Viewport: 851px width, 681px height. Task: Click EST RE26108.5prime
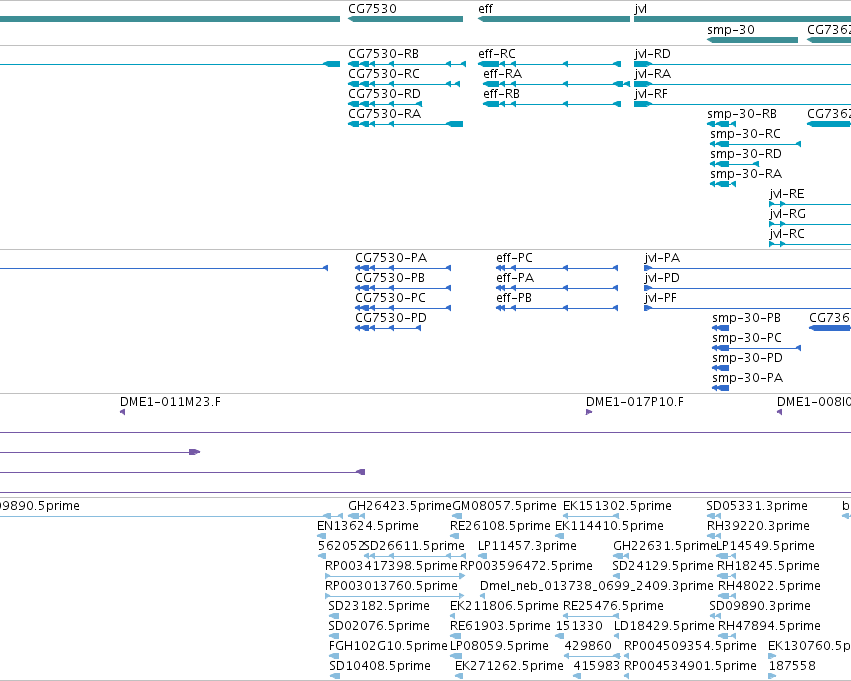(x=455, y=536)
